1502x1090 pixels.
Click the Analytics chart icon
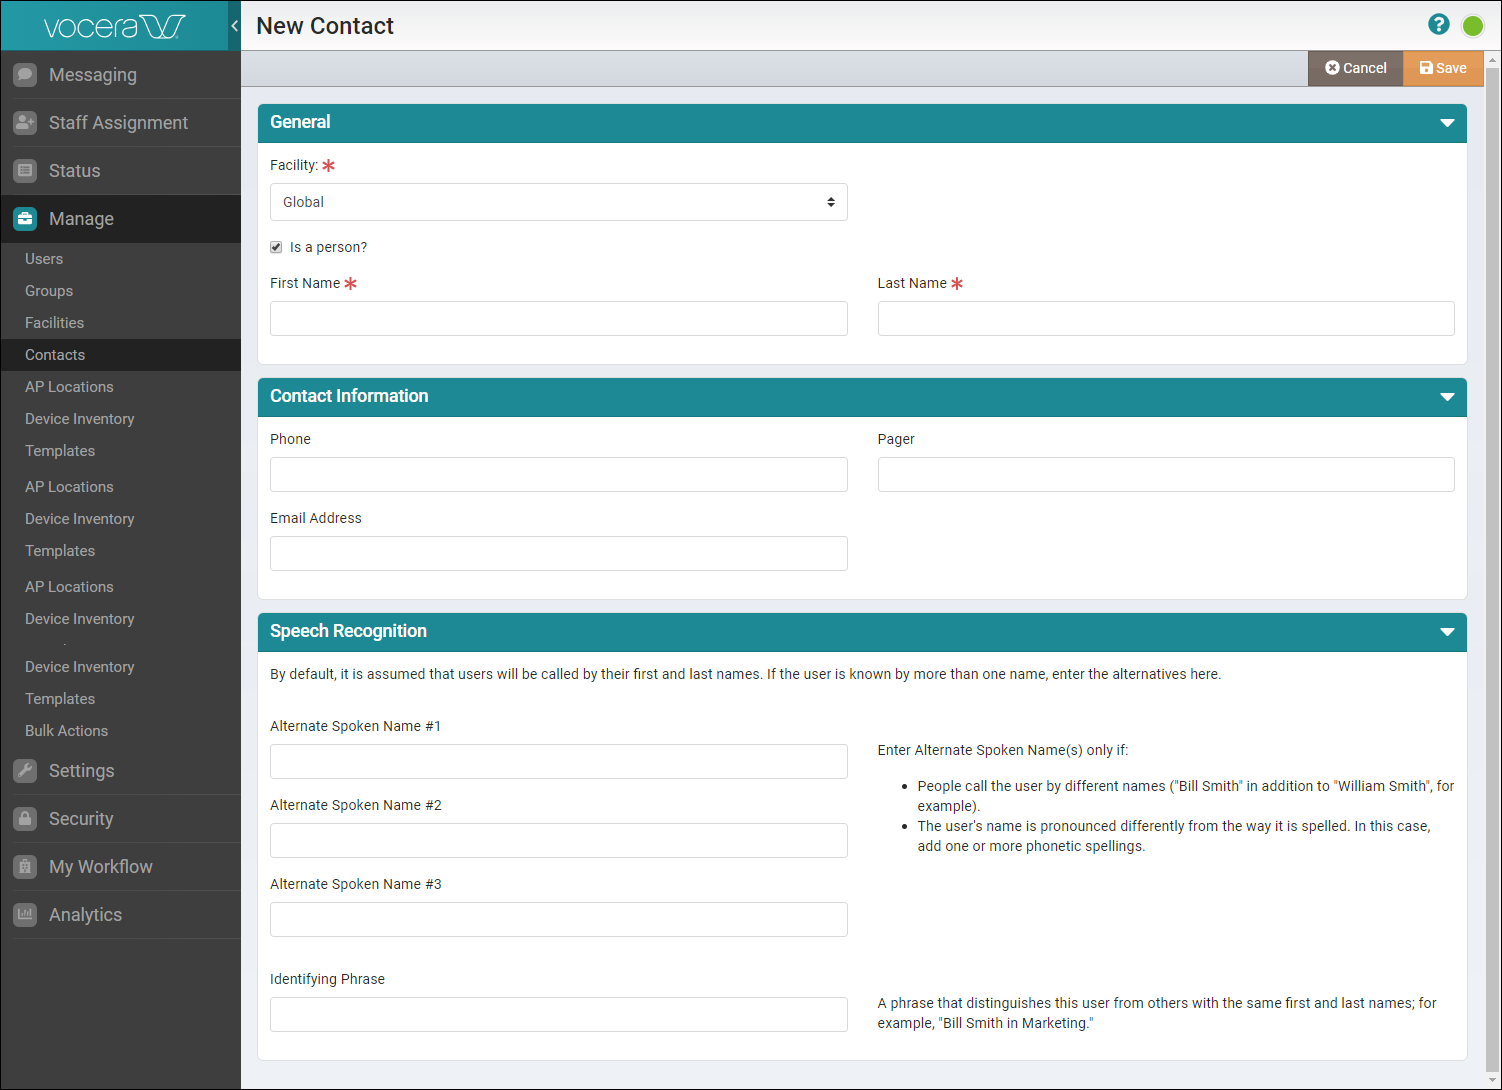(25, 915)
